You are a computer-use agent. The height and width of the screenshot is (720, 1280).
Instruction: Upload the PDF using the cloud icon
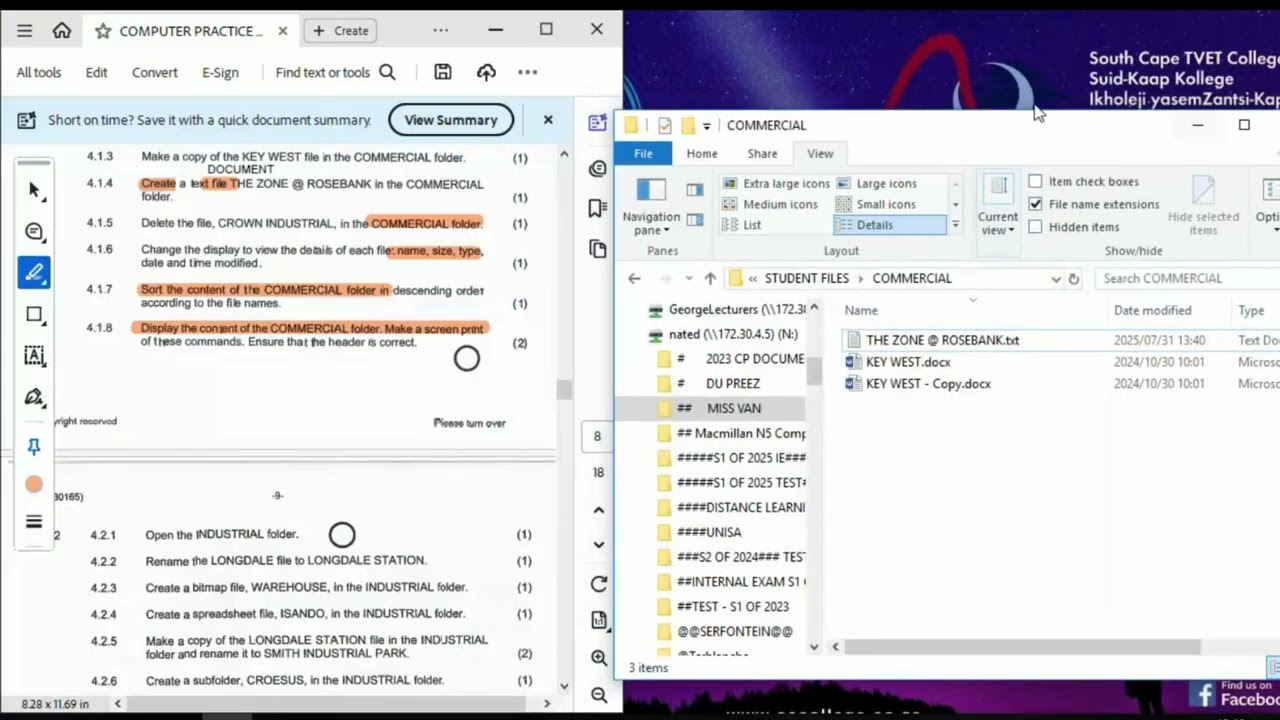tap(486, 72)
